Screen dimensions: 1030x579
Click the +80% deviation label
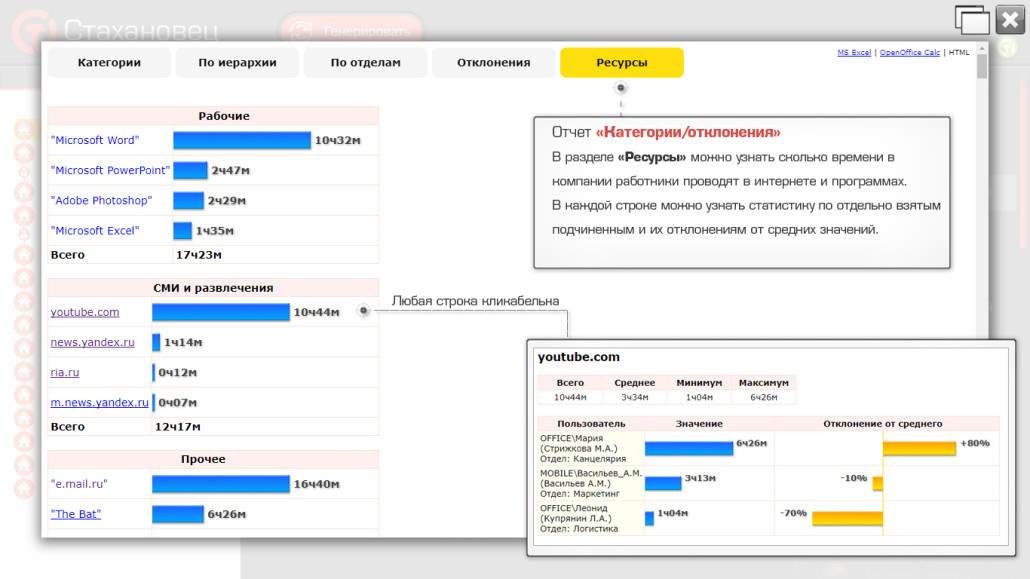coord(975,443)
